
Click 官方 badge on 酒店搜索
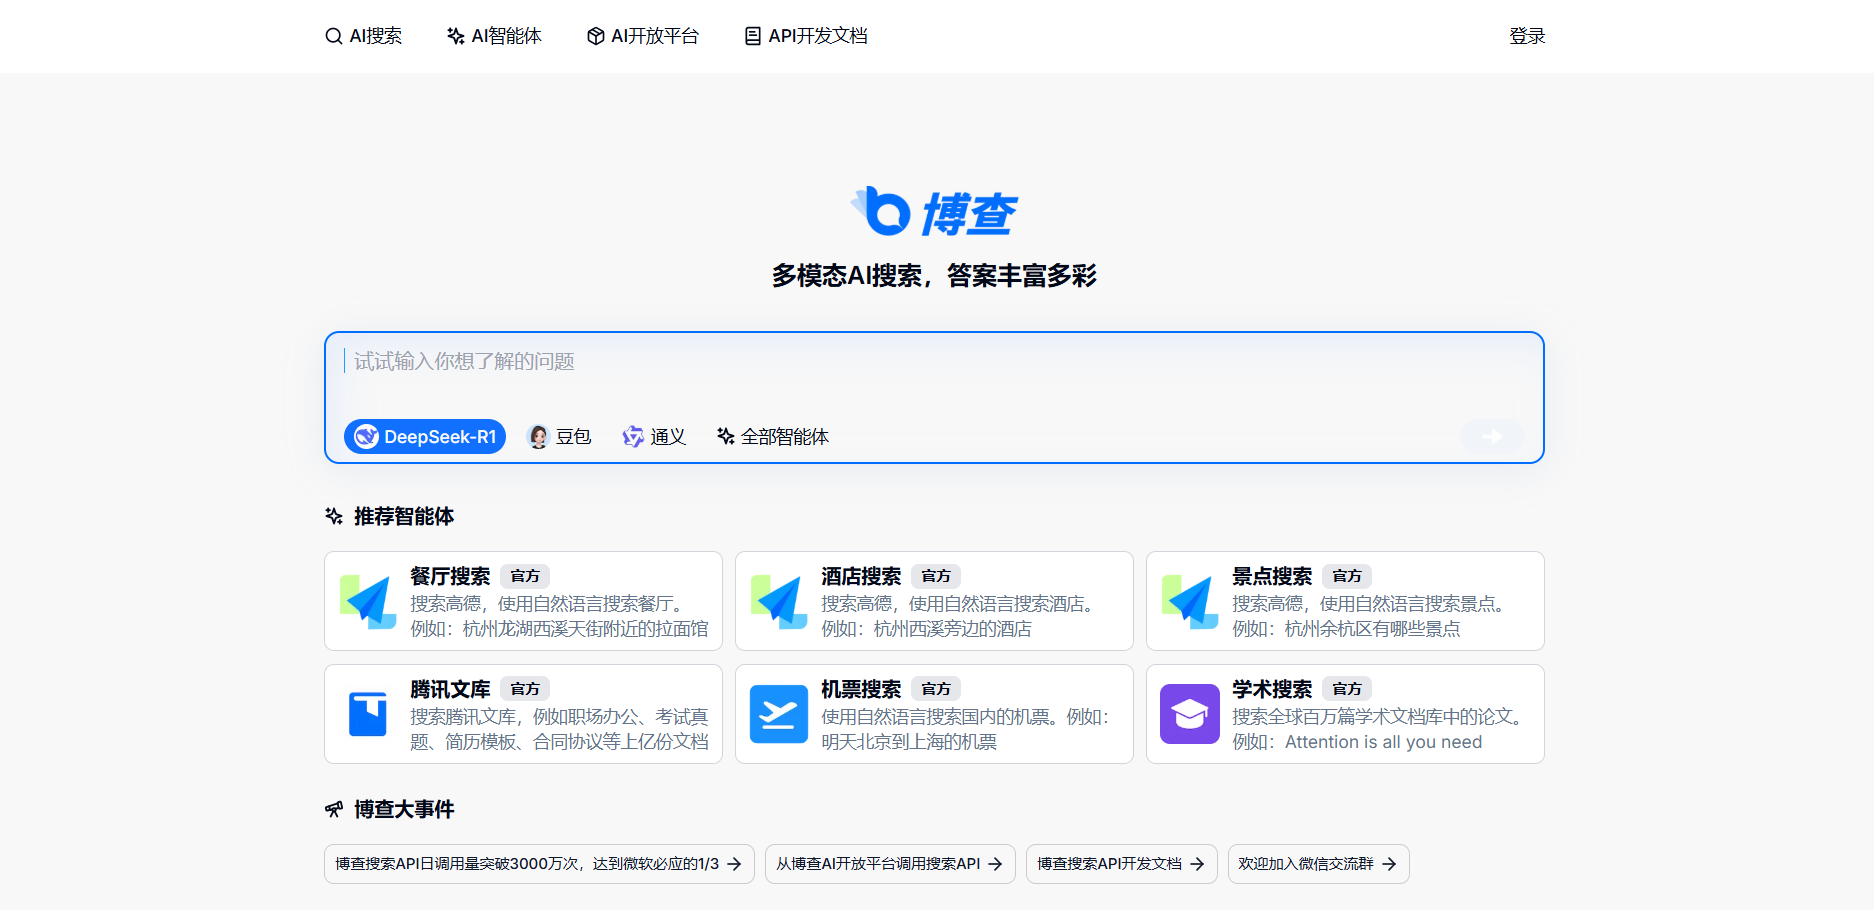click(x=936, y=576)
